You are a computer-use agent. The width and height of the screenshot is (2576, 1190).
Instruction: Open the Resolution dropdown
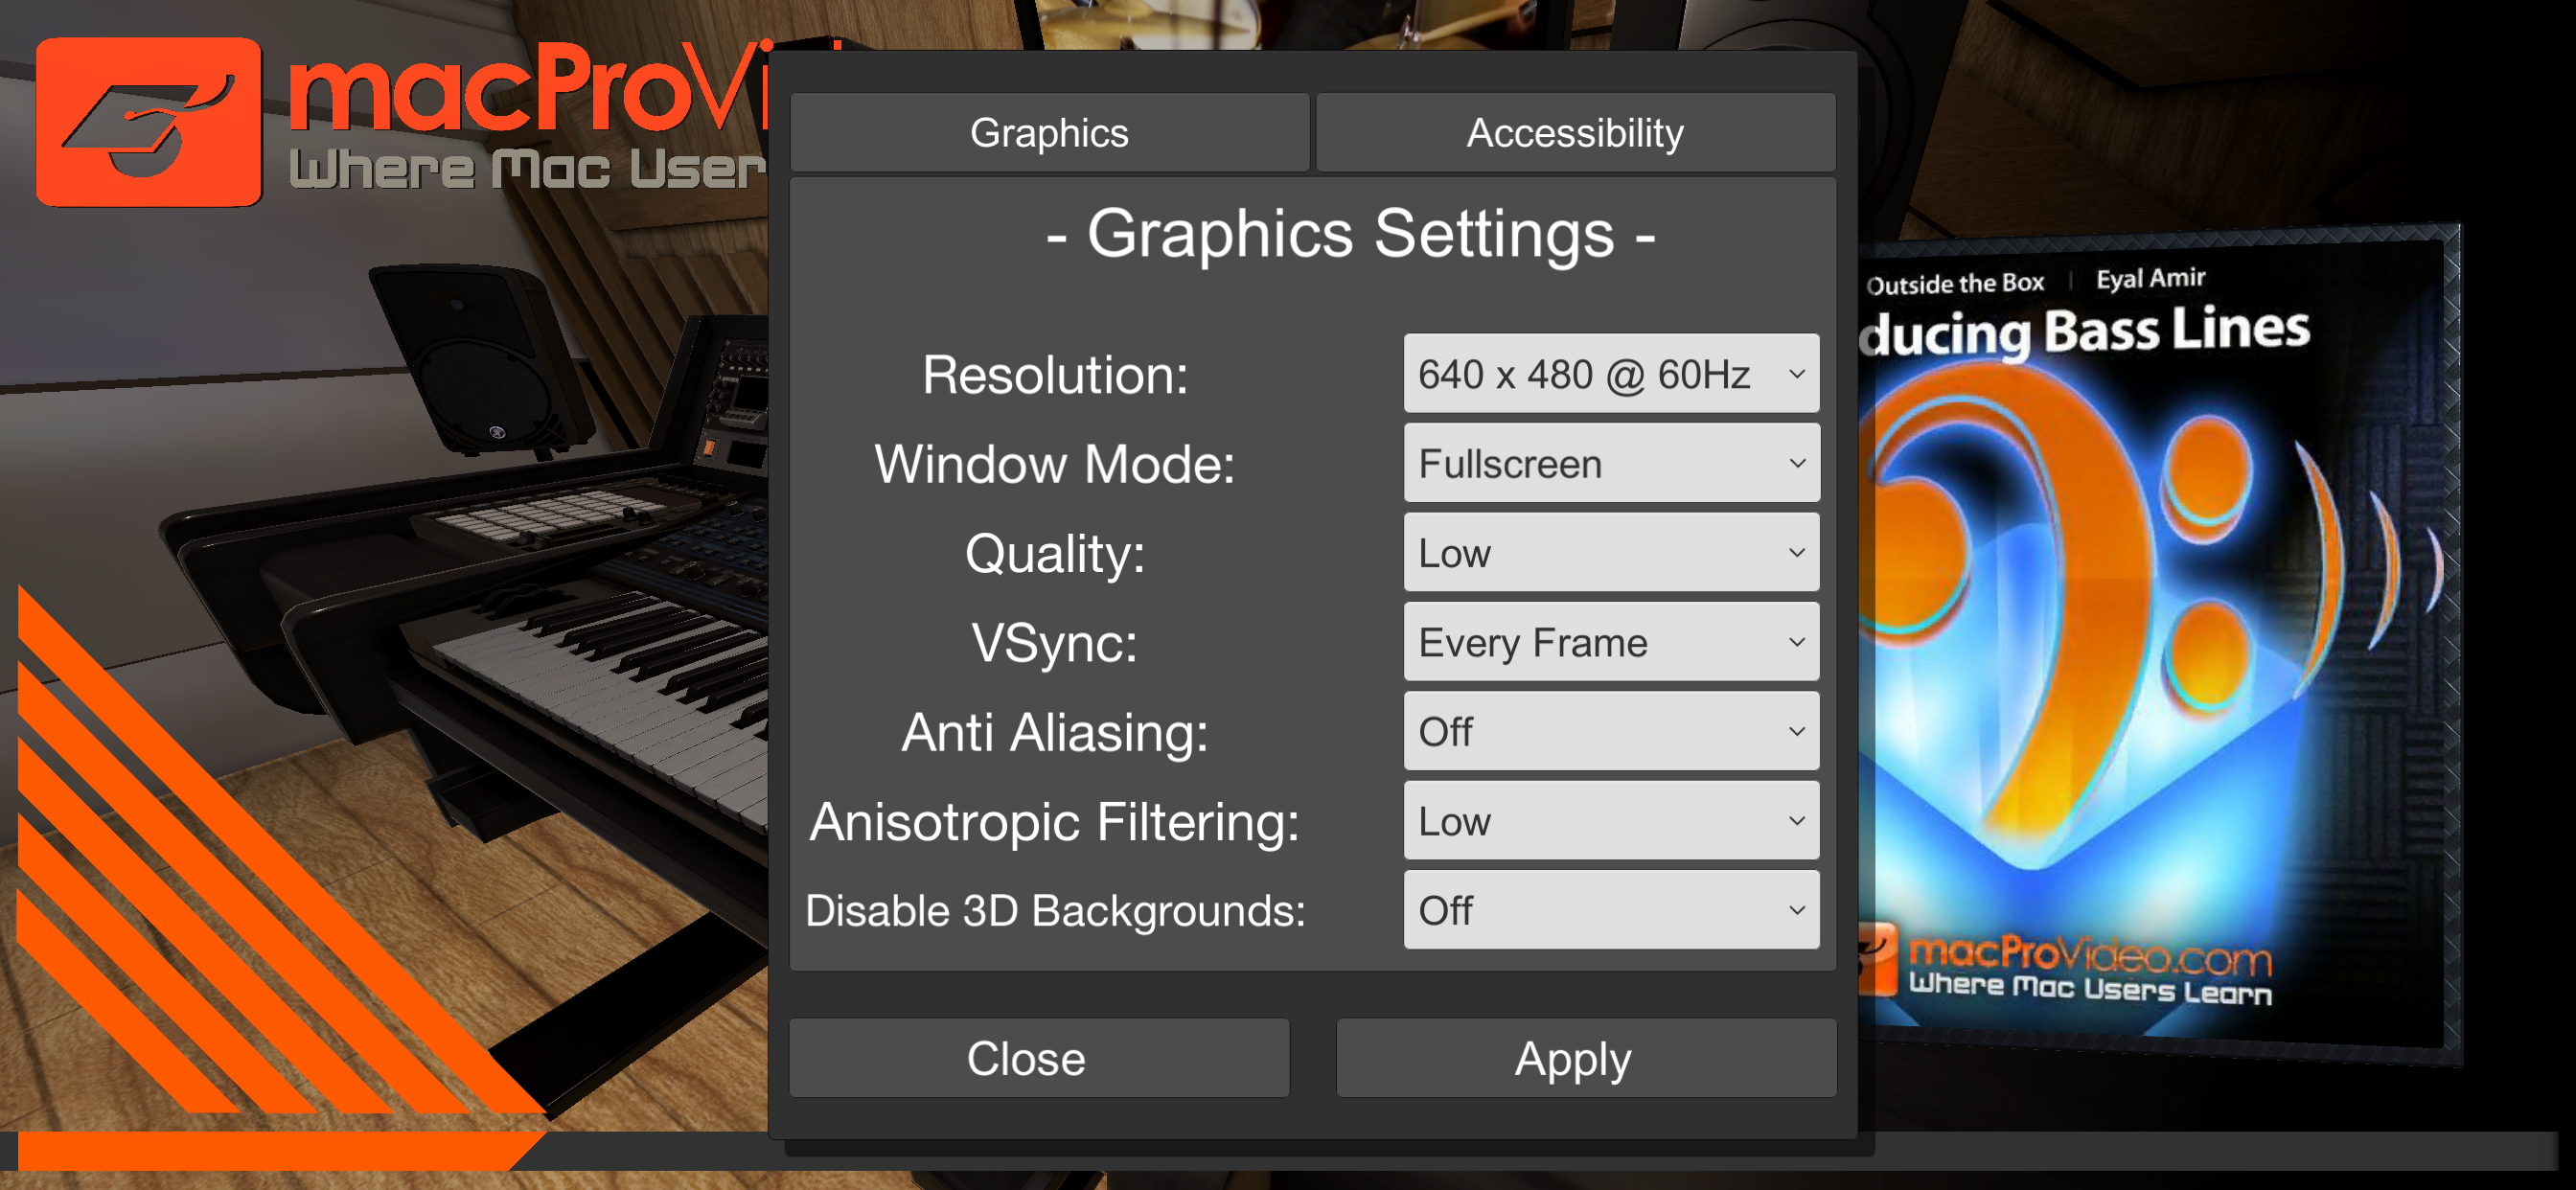tap(1611, 374)
